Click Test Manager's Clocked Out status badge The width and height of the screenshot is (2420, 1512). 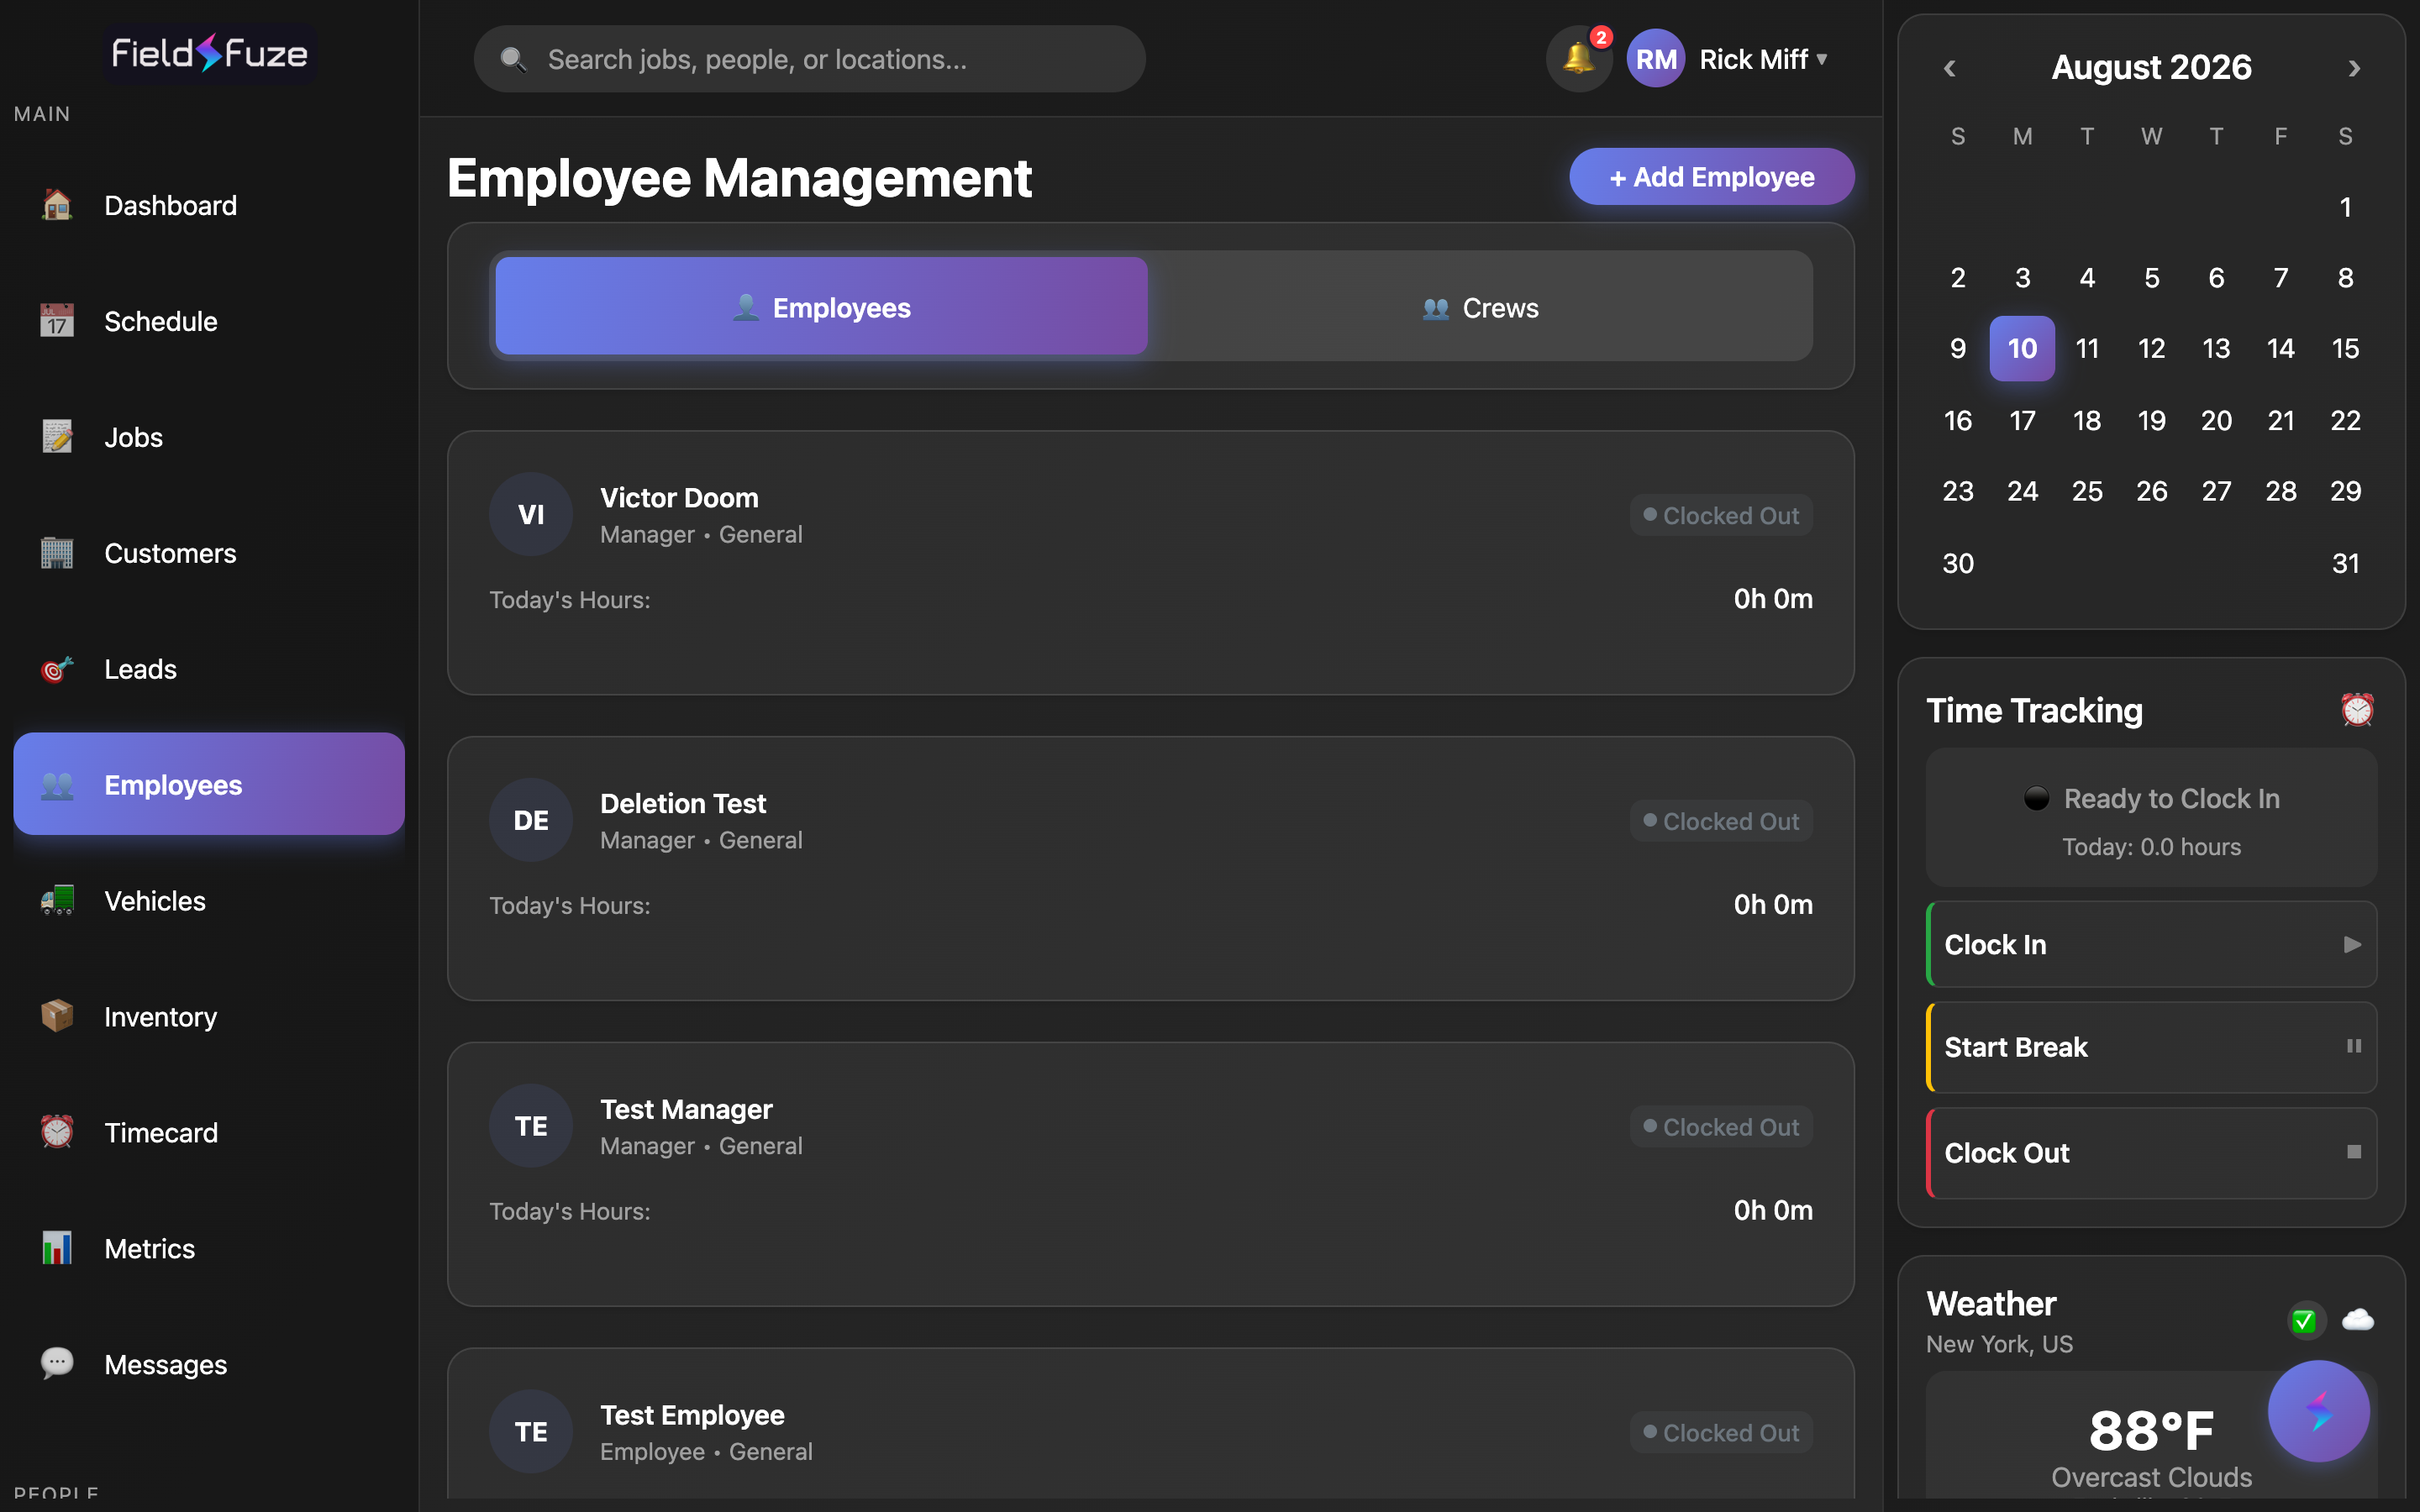coord(1721,1127)
